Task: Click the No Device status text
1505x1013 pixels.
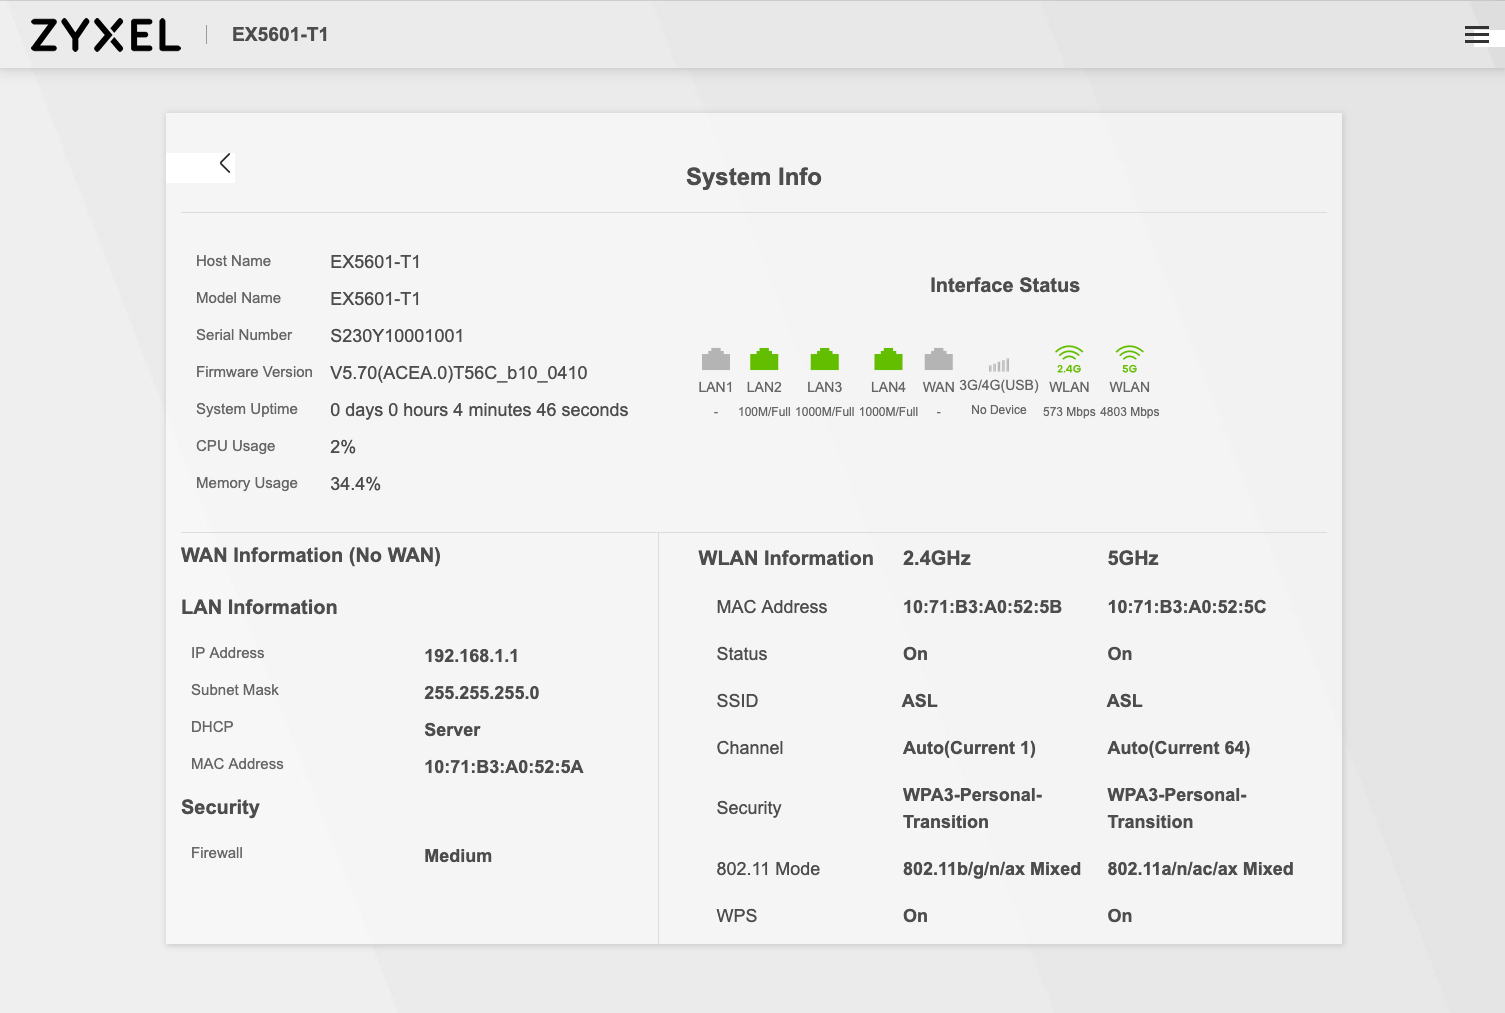Action: (x=999, y=410)
